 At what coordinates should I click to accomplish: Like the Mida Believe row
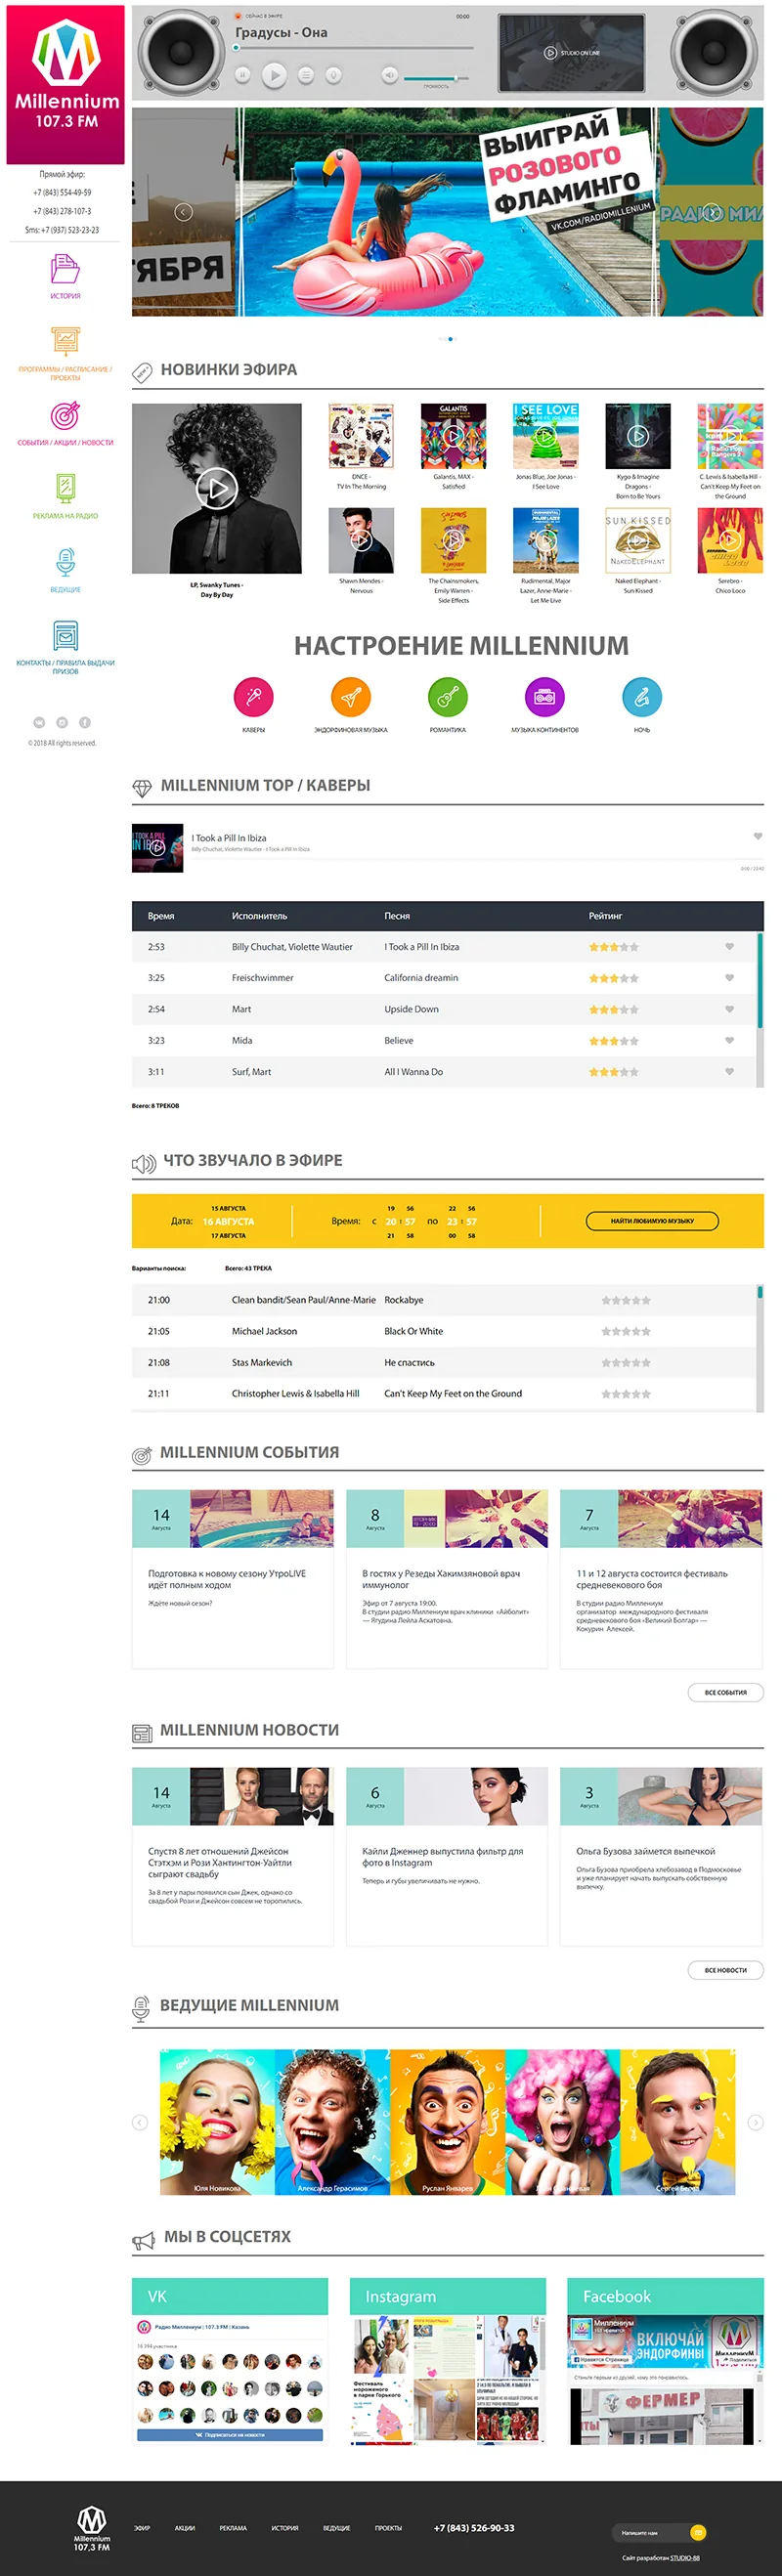729,1040
